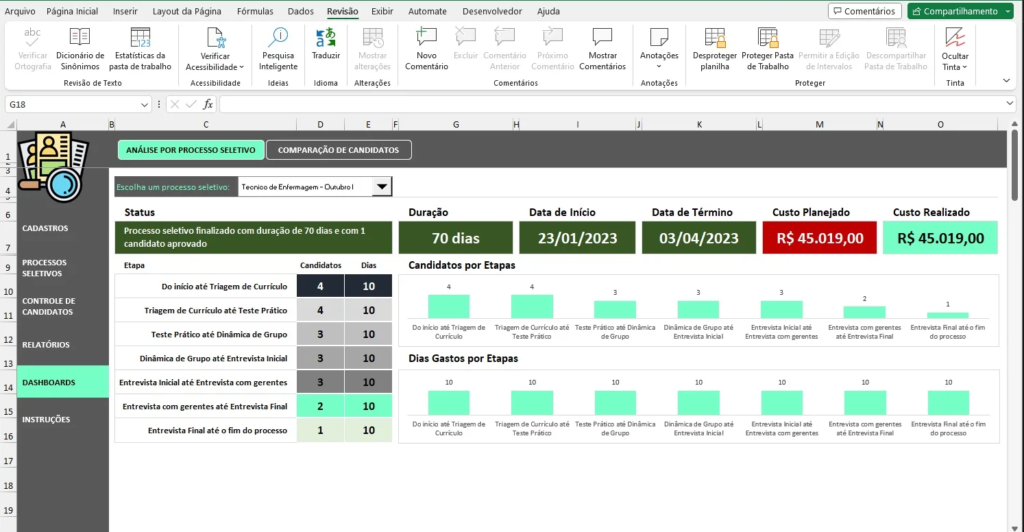Open processo seletivo dropdown arrow
The height and width of the screenshot is (532, 1024).
(x=381, y=187)
